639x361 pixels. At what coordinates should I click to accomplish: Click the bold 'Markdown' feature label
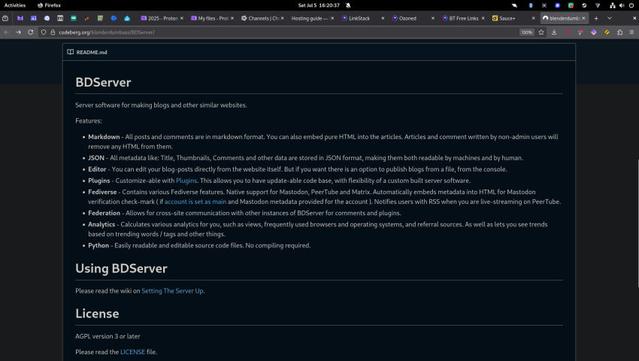click(x=104, y=137)
